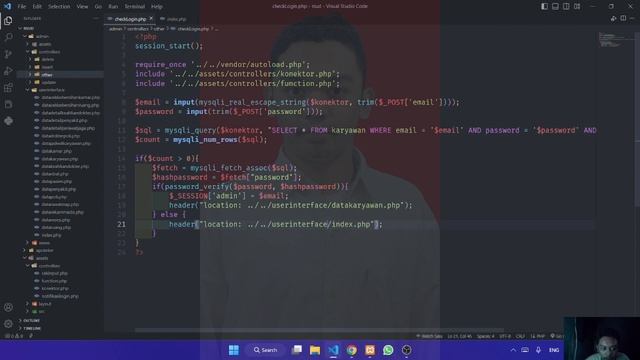
Task: Open the Go menu
Action: coord(98,7)
